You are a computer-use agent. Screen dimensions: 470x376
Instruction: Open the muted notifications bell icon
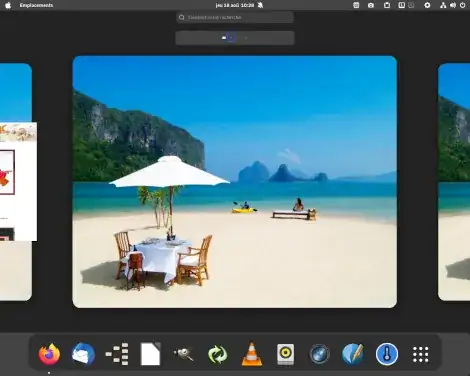click(x=261, y=5)
